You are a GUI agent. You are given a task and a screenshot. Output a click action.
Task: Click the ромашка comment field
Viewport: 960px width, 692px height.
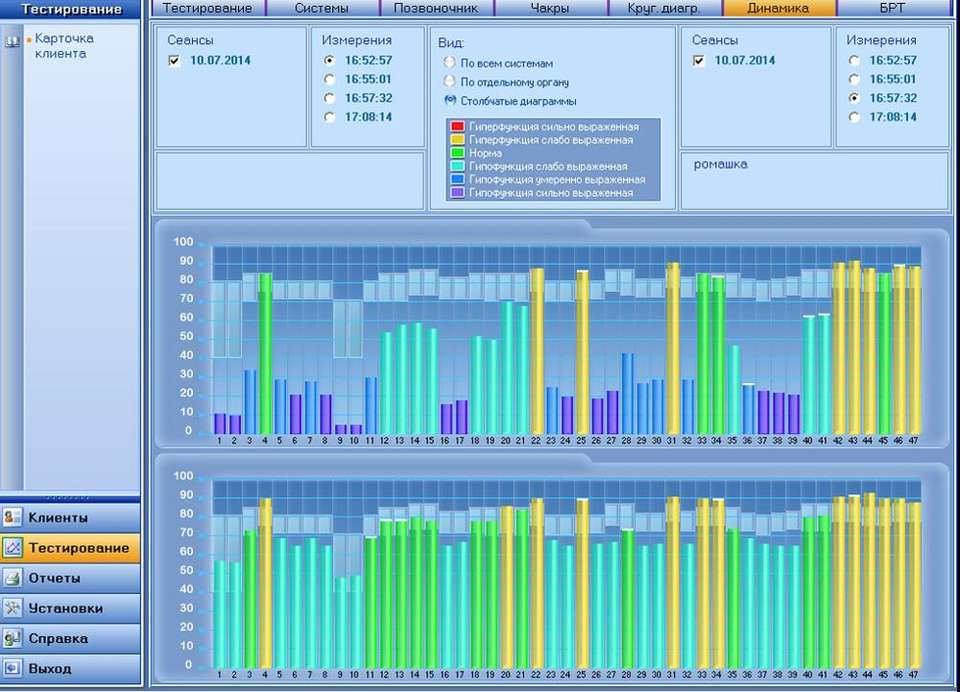(x=814, y=180)
